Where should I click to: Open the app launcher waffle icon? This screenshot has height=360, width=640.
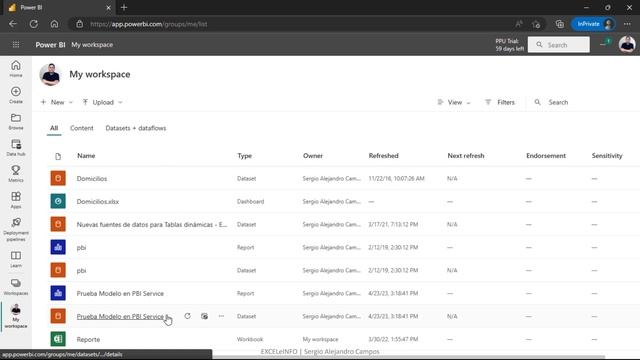pyautogui.click(x=16, y=44)
